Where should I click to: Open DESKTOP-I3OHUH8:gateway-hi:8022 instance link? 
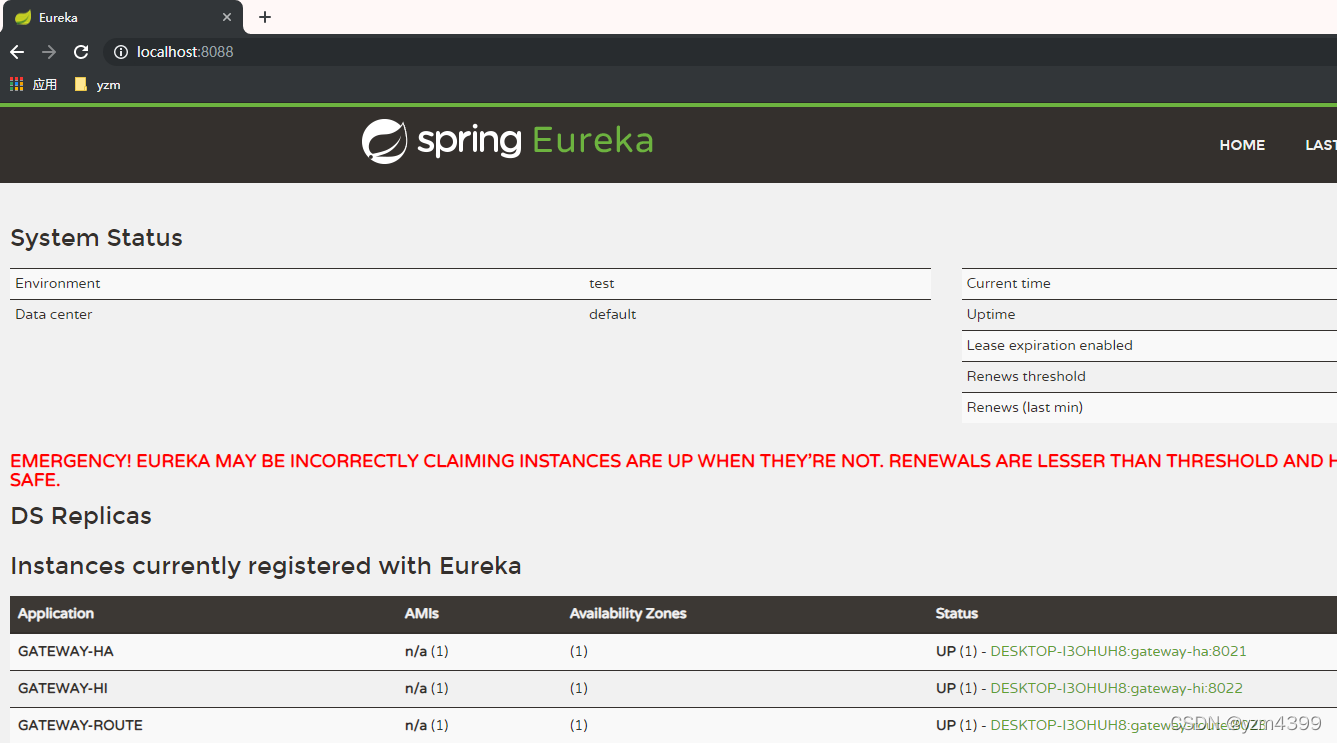(x=1116, y=688)
